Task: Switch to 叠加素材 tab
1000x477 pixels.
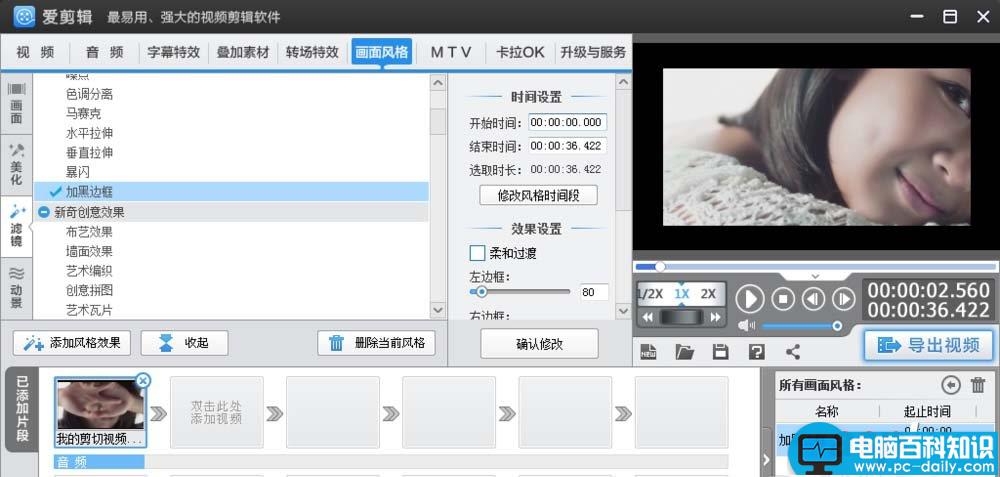Action: 243,52
